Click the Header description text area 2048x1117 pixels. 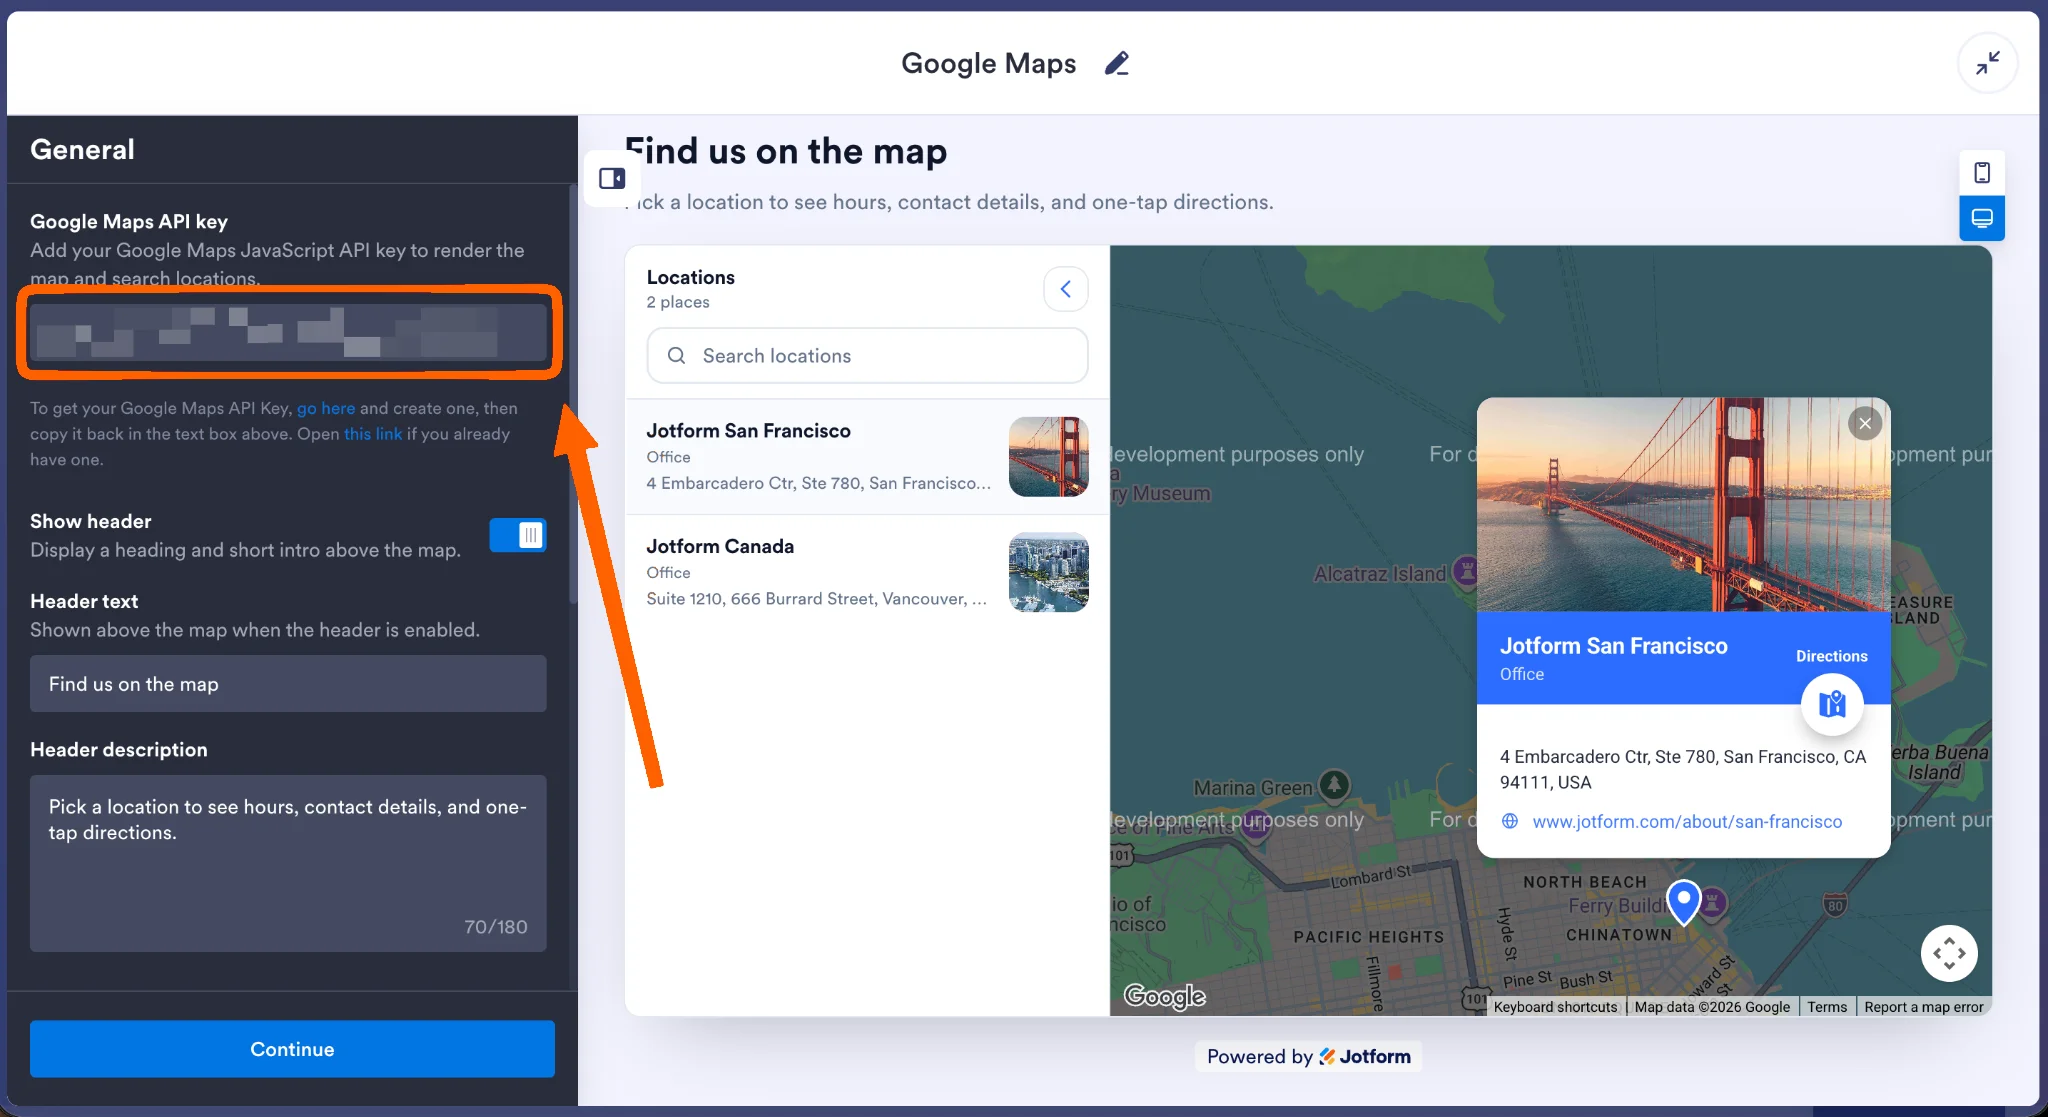288,863
